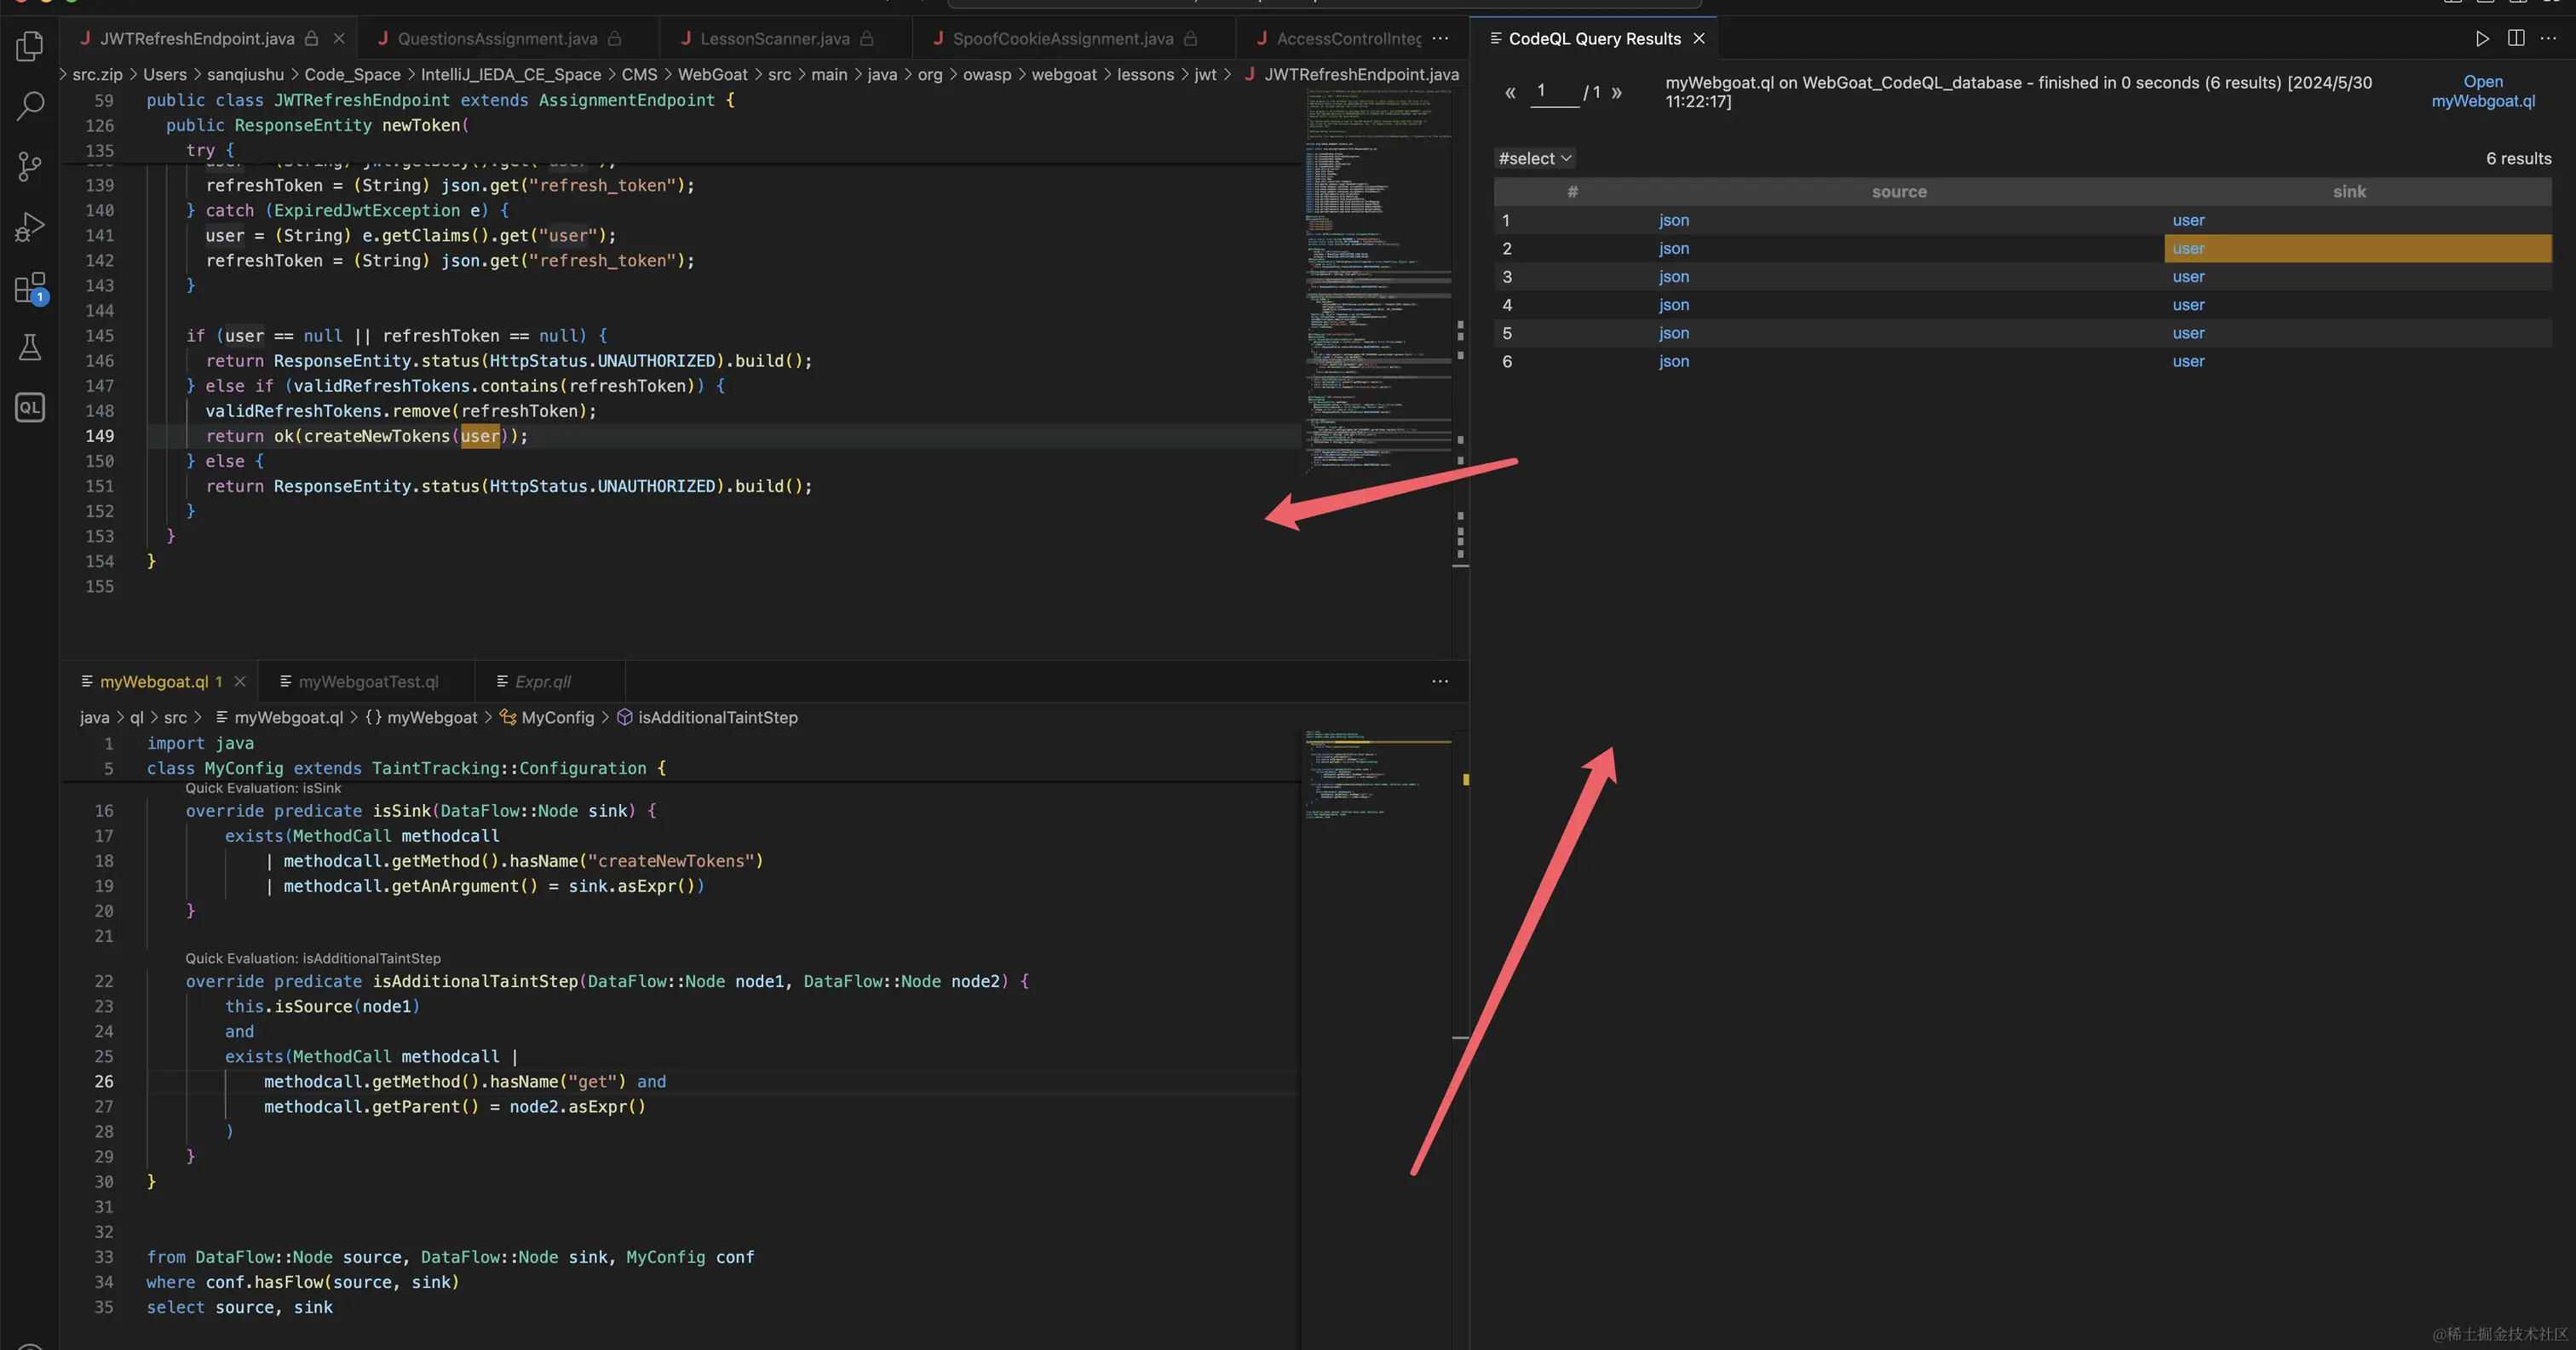Click the page number input field
Viewport: 2576px width, 1350px height.
pos(1554,91)
